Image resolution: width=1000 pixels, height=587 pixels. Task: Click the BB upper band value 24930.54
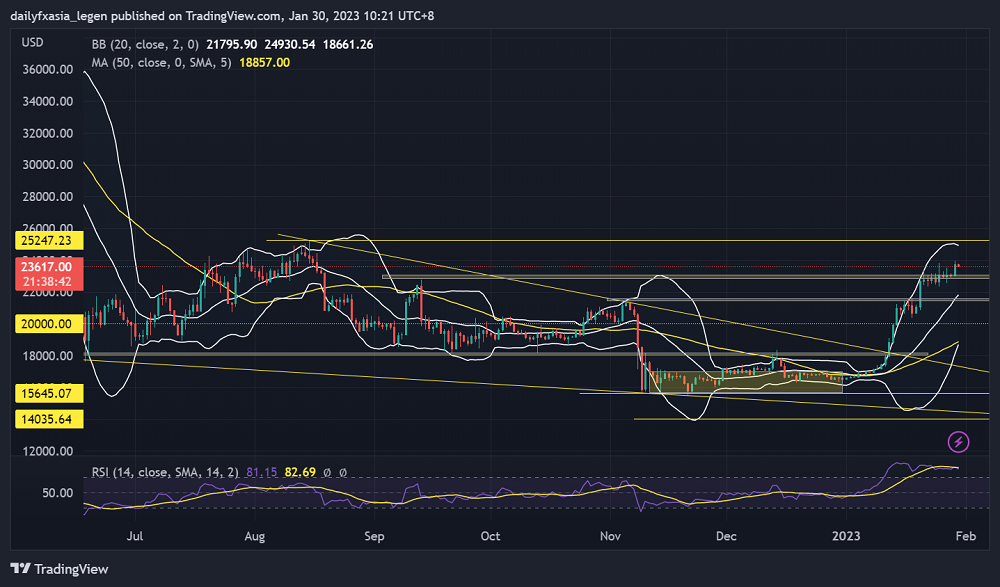click(290, 45)
